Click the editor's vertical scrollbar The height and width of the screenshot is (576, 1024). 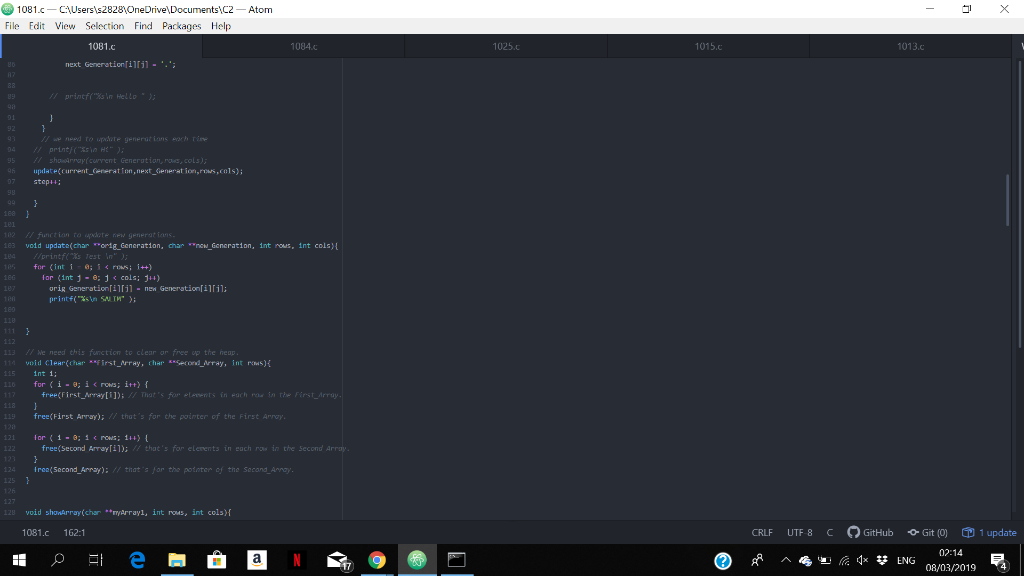pos(1007,200)
